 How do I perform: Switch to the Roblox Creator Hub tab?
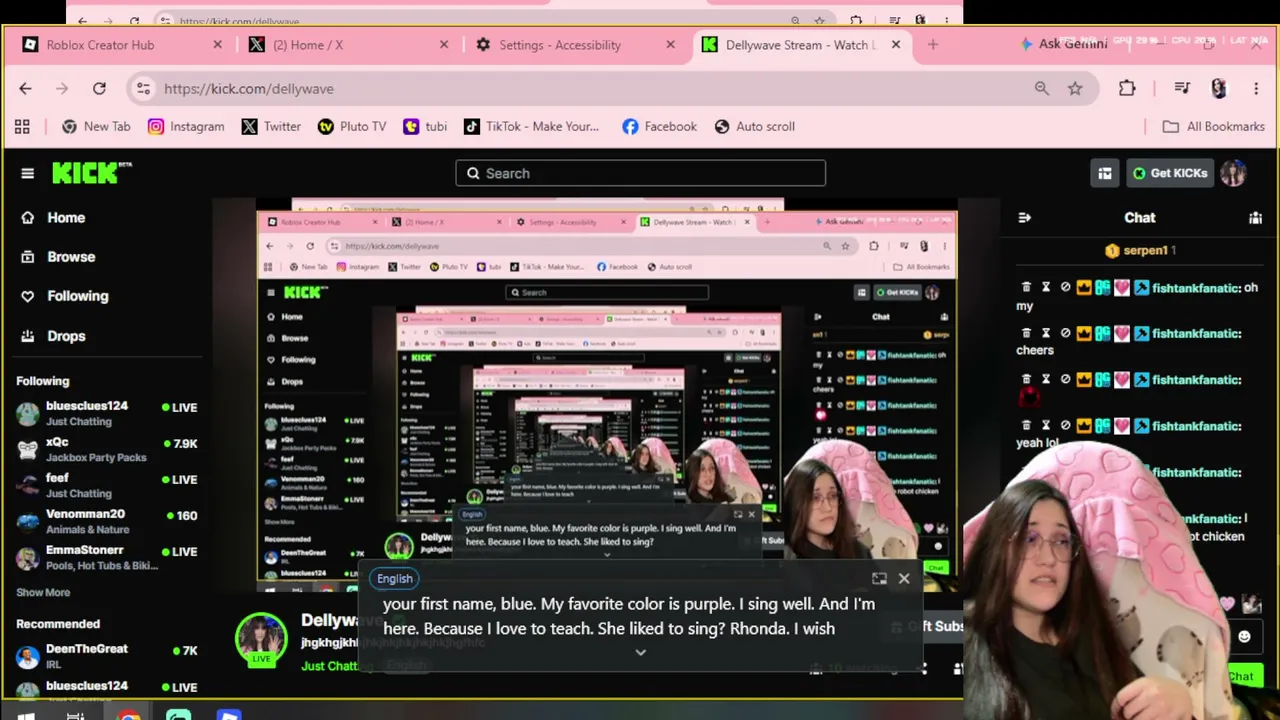[120, 45]
